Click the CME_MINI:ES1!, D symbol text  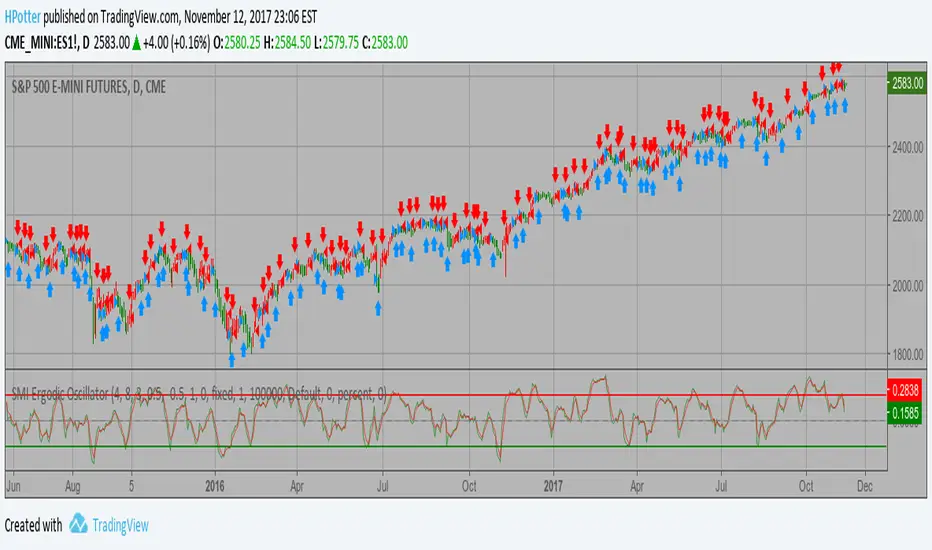click(x=47, y=43)
